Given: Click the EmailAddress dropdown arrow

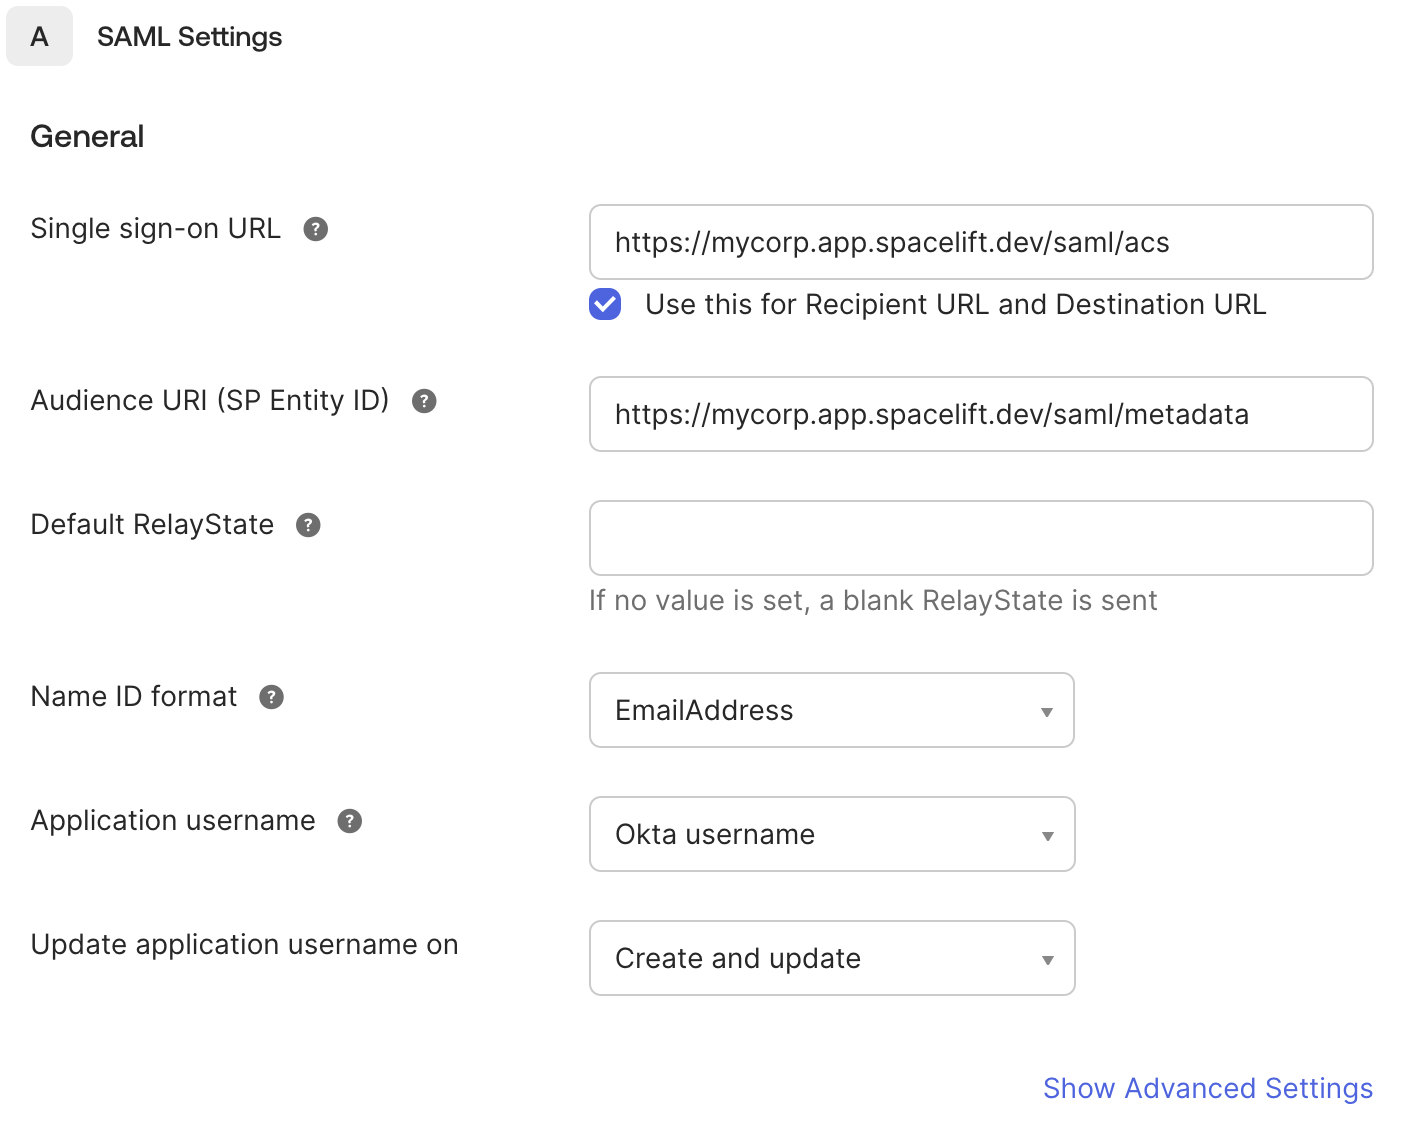Looking at the screenshot, I should (1046, 710).
